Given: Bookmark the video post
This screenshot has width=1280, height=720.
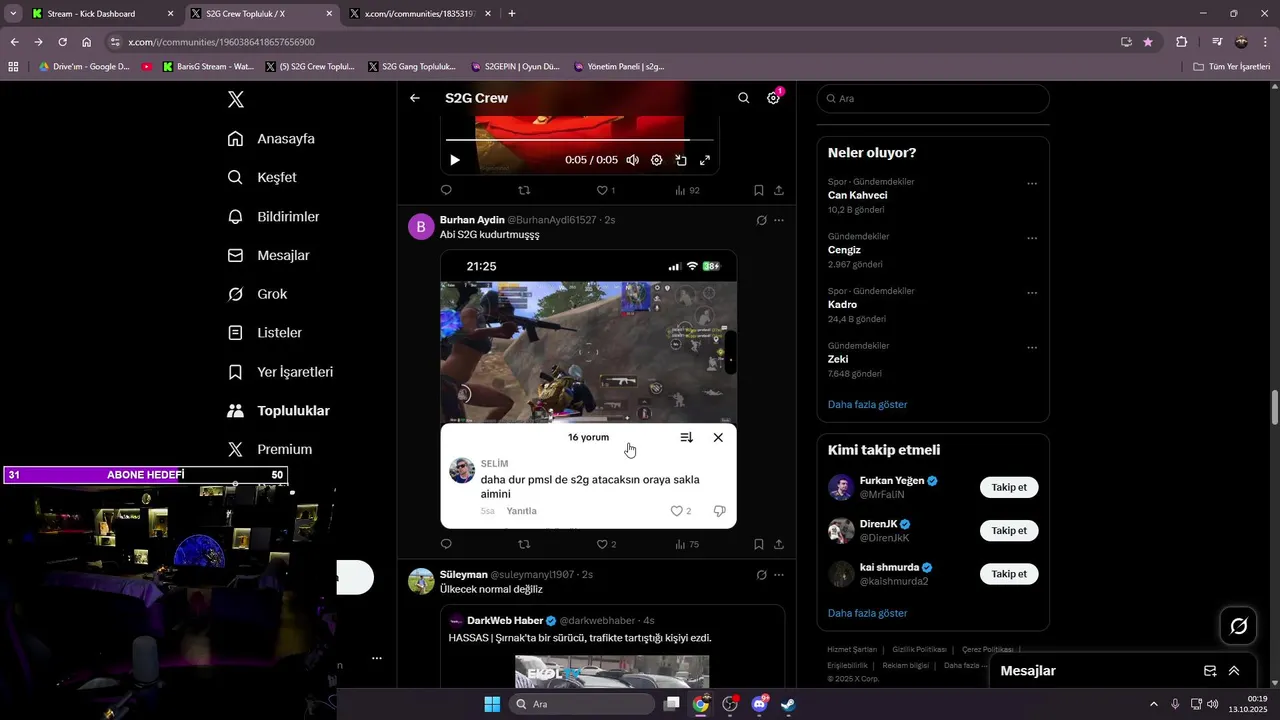Looking at the screenshot, I should (x=759, y=190).
